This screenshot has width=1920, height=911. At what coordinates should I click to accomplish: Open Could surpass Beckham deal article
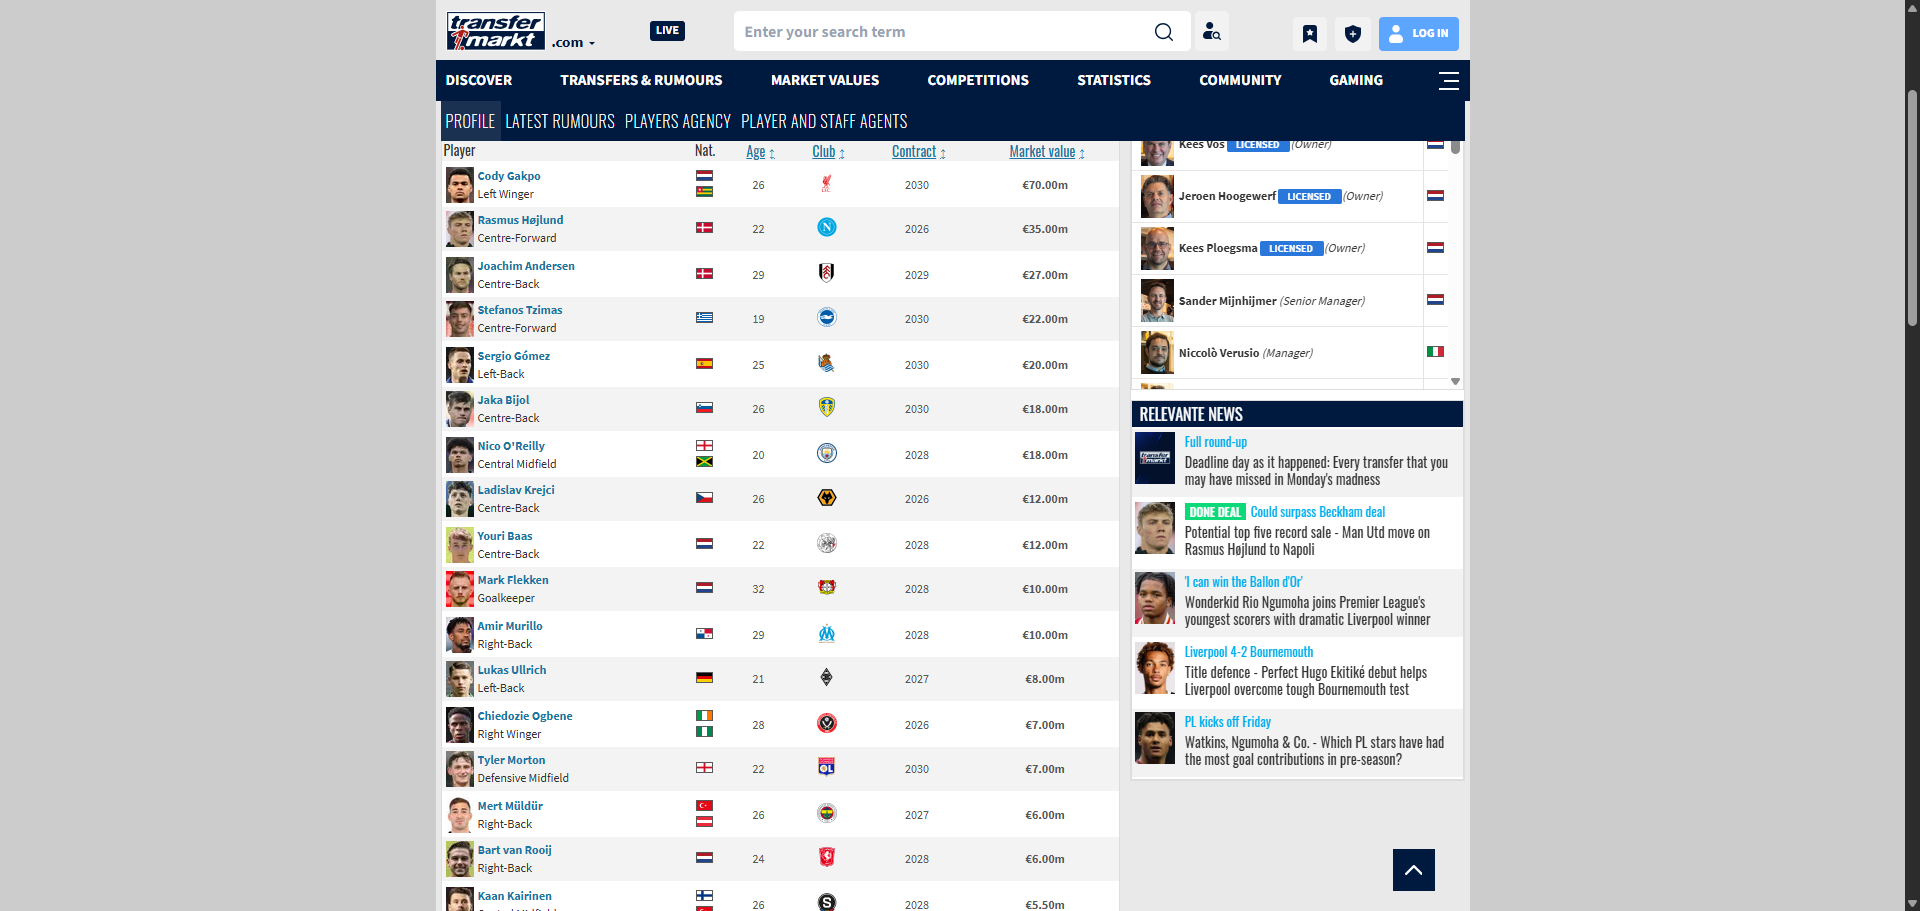(1317, 512)
